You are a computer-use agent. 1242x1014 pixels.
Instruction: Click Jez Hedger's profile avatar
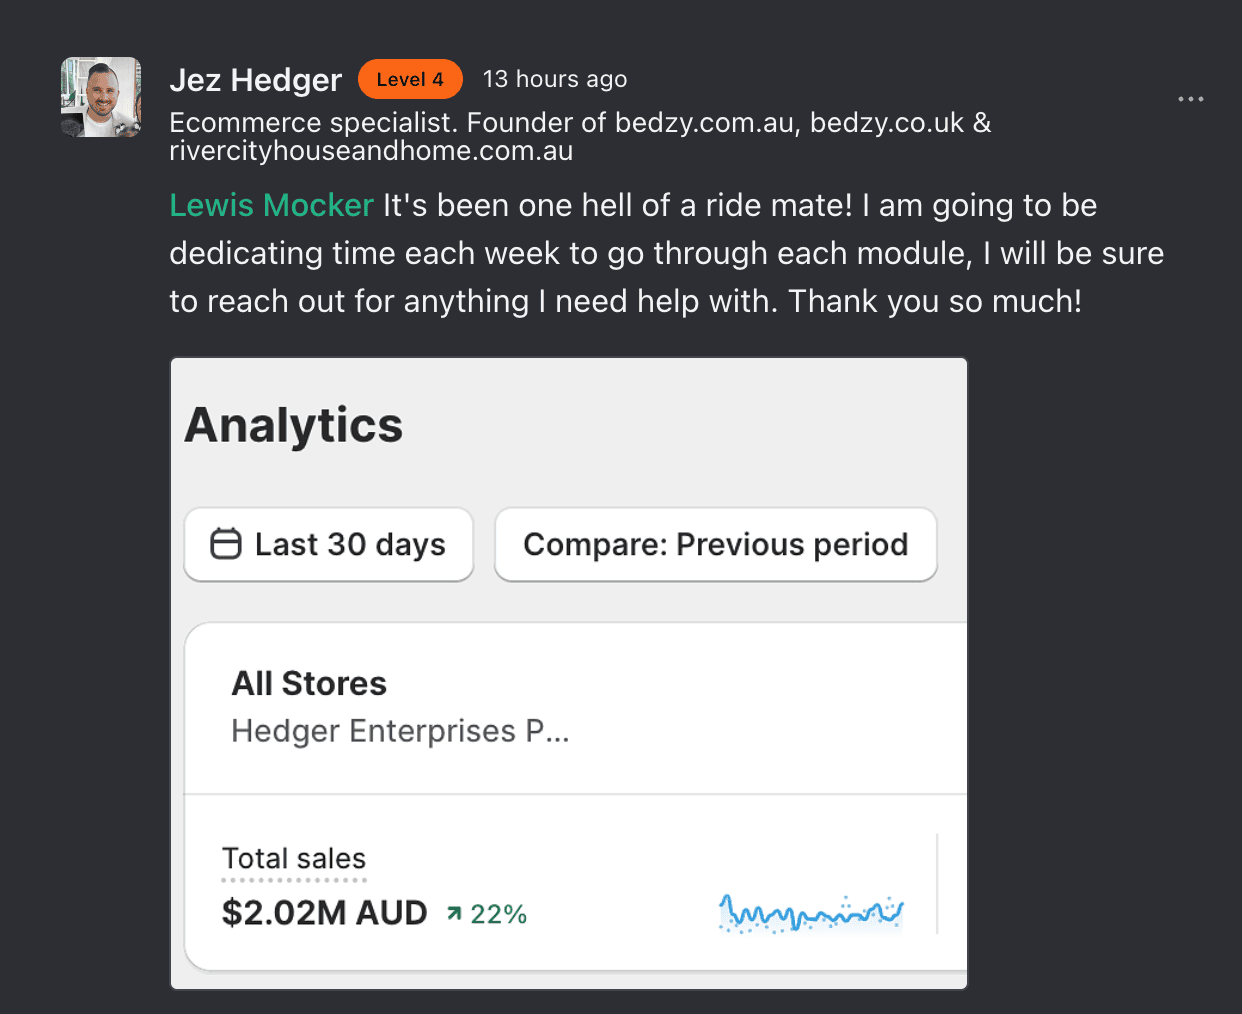pos(101,97)
